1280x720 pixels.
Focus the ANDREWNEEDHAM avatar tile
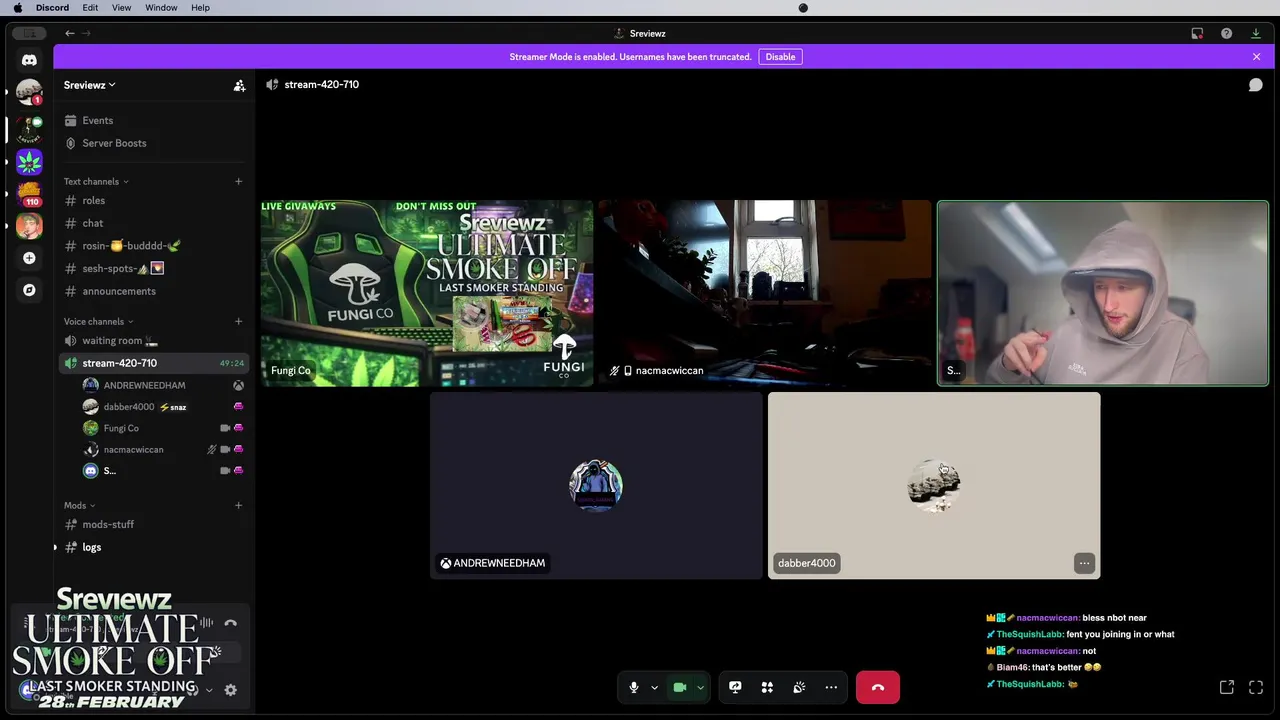pyautogui.click(x=596, y=486)
